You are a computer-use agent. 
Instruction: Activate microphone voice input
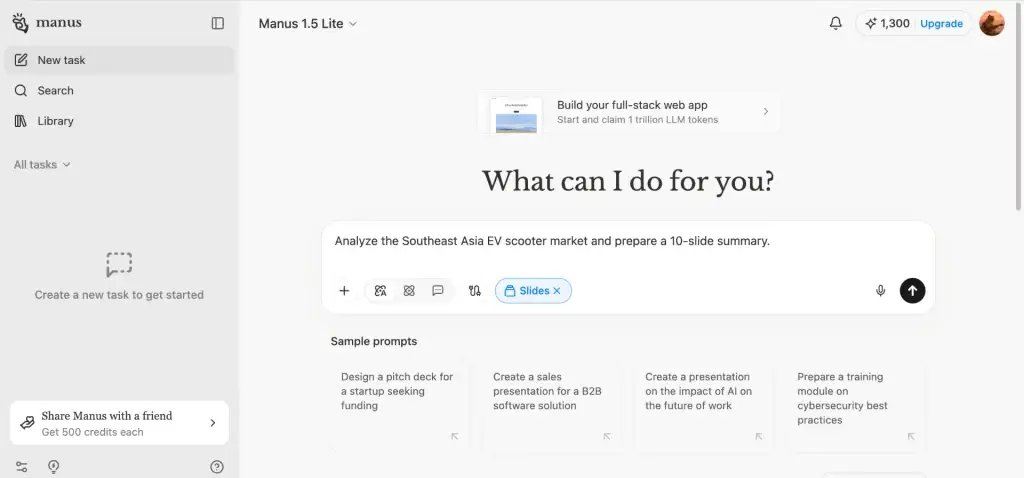[880, 291]
